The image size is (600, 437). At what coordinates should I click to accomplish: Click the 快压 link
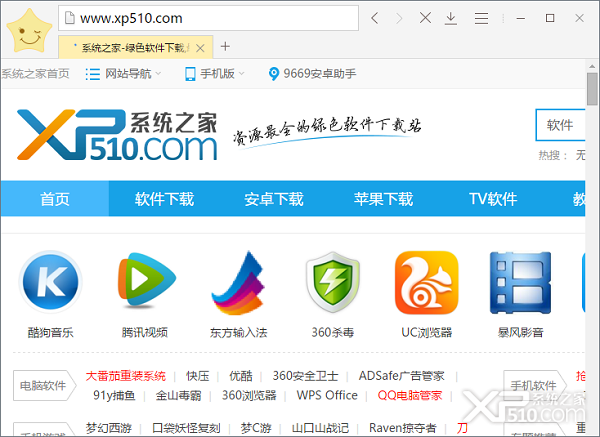coord(197,376)
